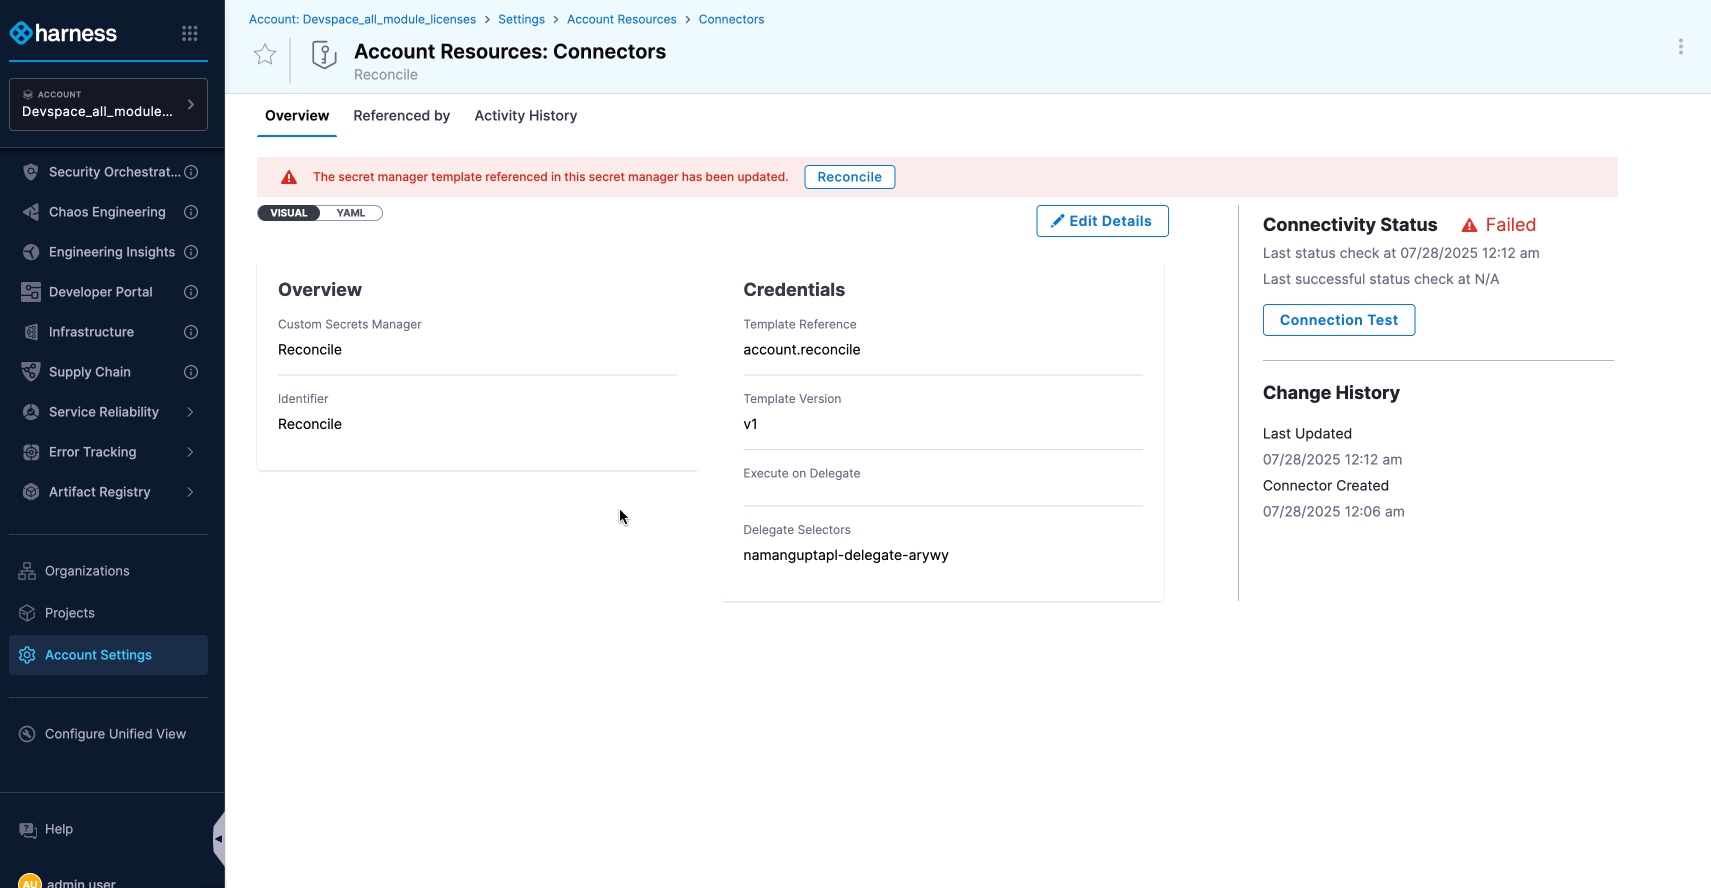Open the Activity History tab

click(x=525, y=116)
